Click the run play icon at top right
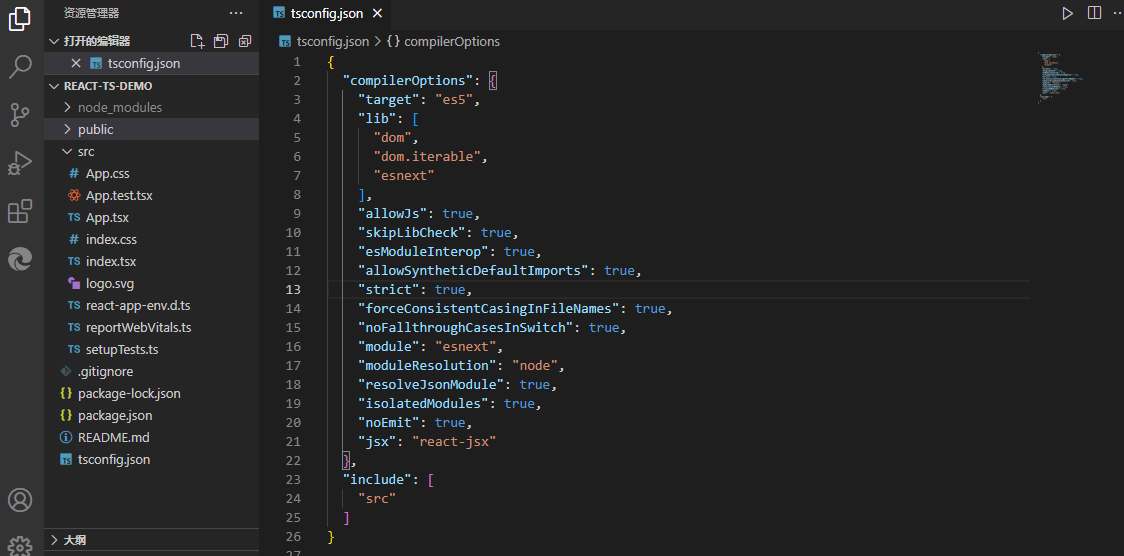 point(1067,13)
